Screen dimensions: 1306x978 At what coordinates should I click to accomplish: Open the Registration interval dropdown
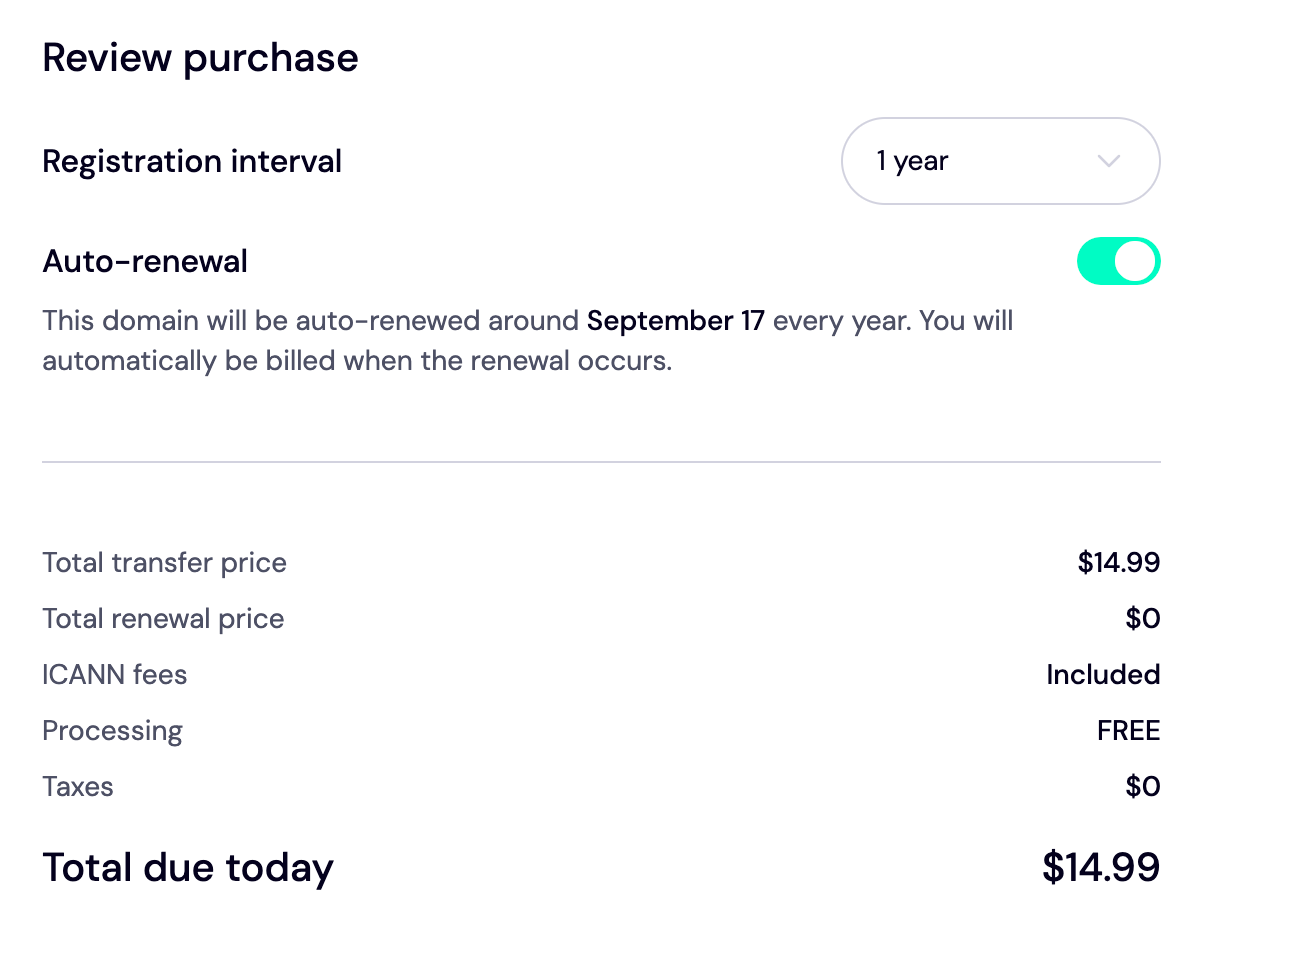point(1000,161)
